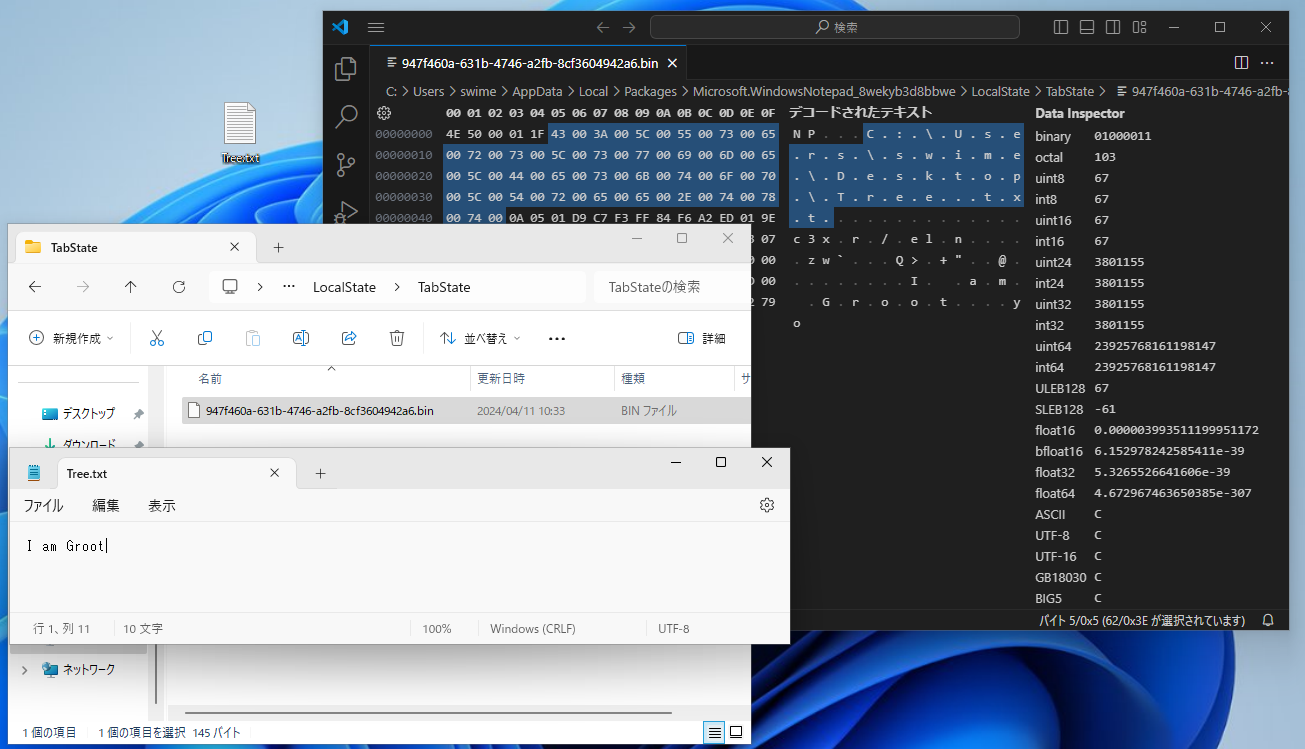Open VS Code hamburger menu

[376, 27]
